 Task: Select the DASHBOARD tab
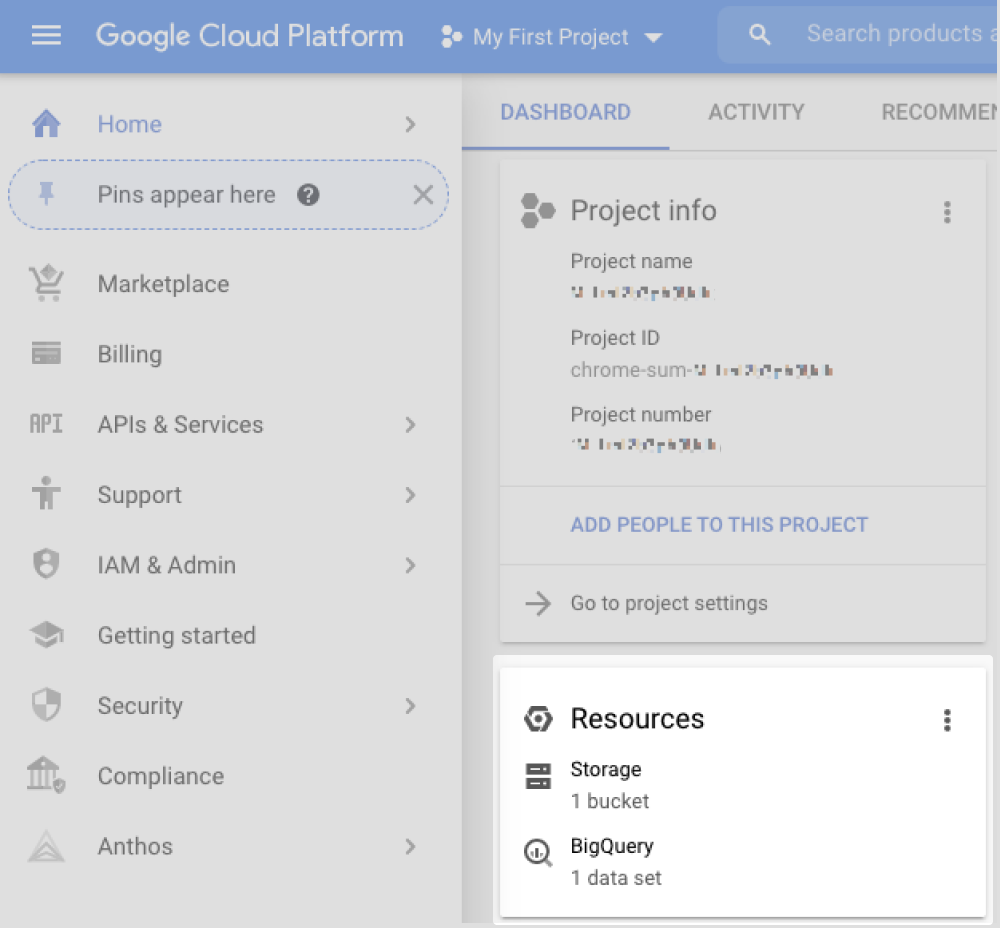(x=565, y=112)
